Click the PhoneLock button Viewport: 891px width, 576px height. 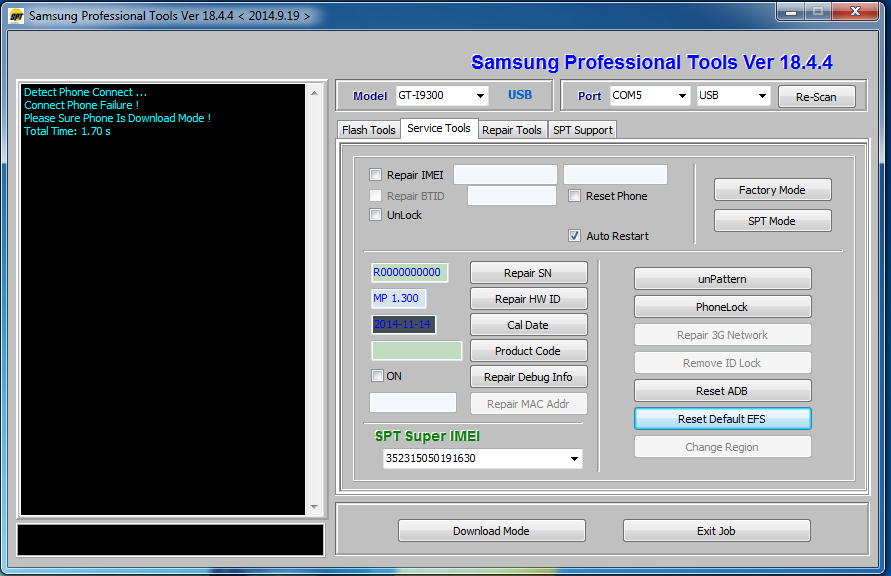pos(722,307)
